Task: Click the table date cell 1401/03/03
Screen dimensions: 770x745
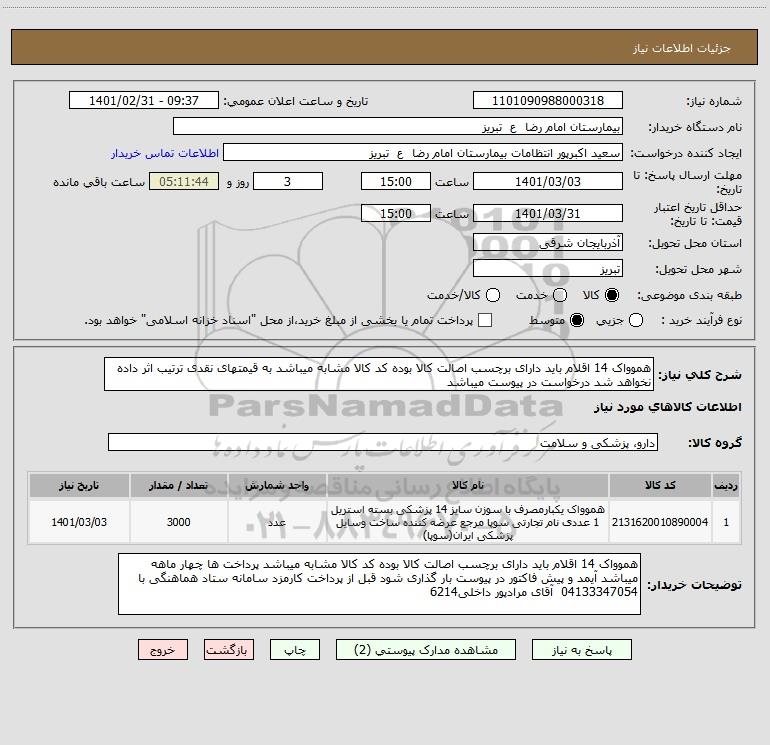Action: point(79,522)
